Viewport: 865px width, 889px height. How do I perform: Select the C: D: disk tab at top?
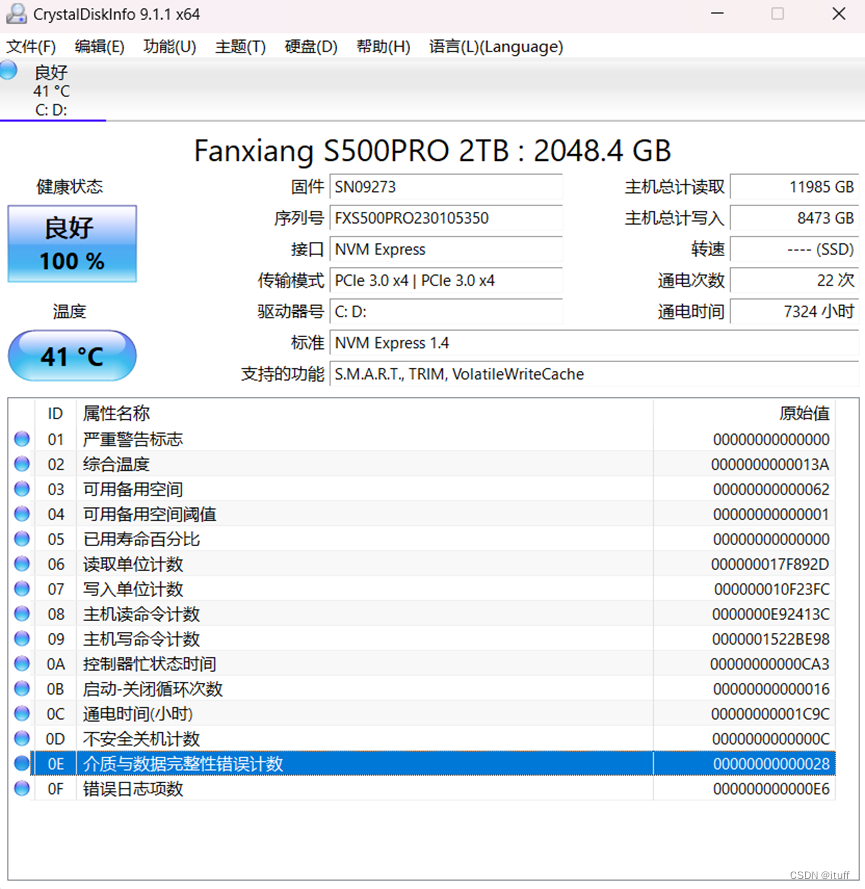53,91
